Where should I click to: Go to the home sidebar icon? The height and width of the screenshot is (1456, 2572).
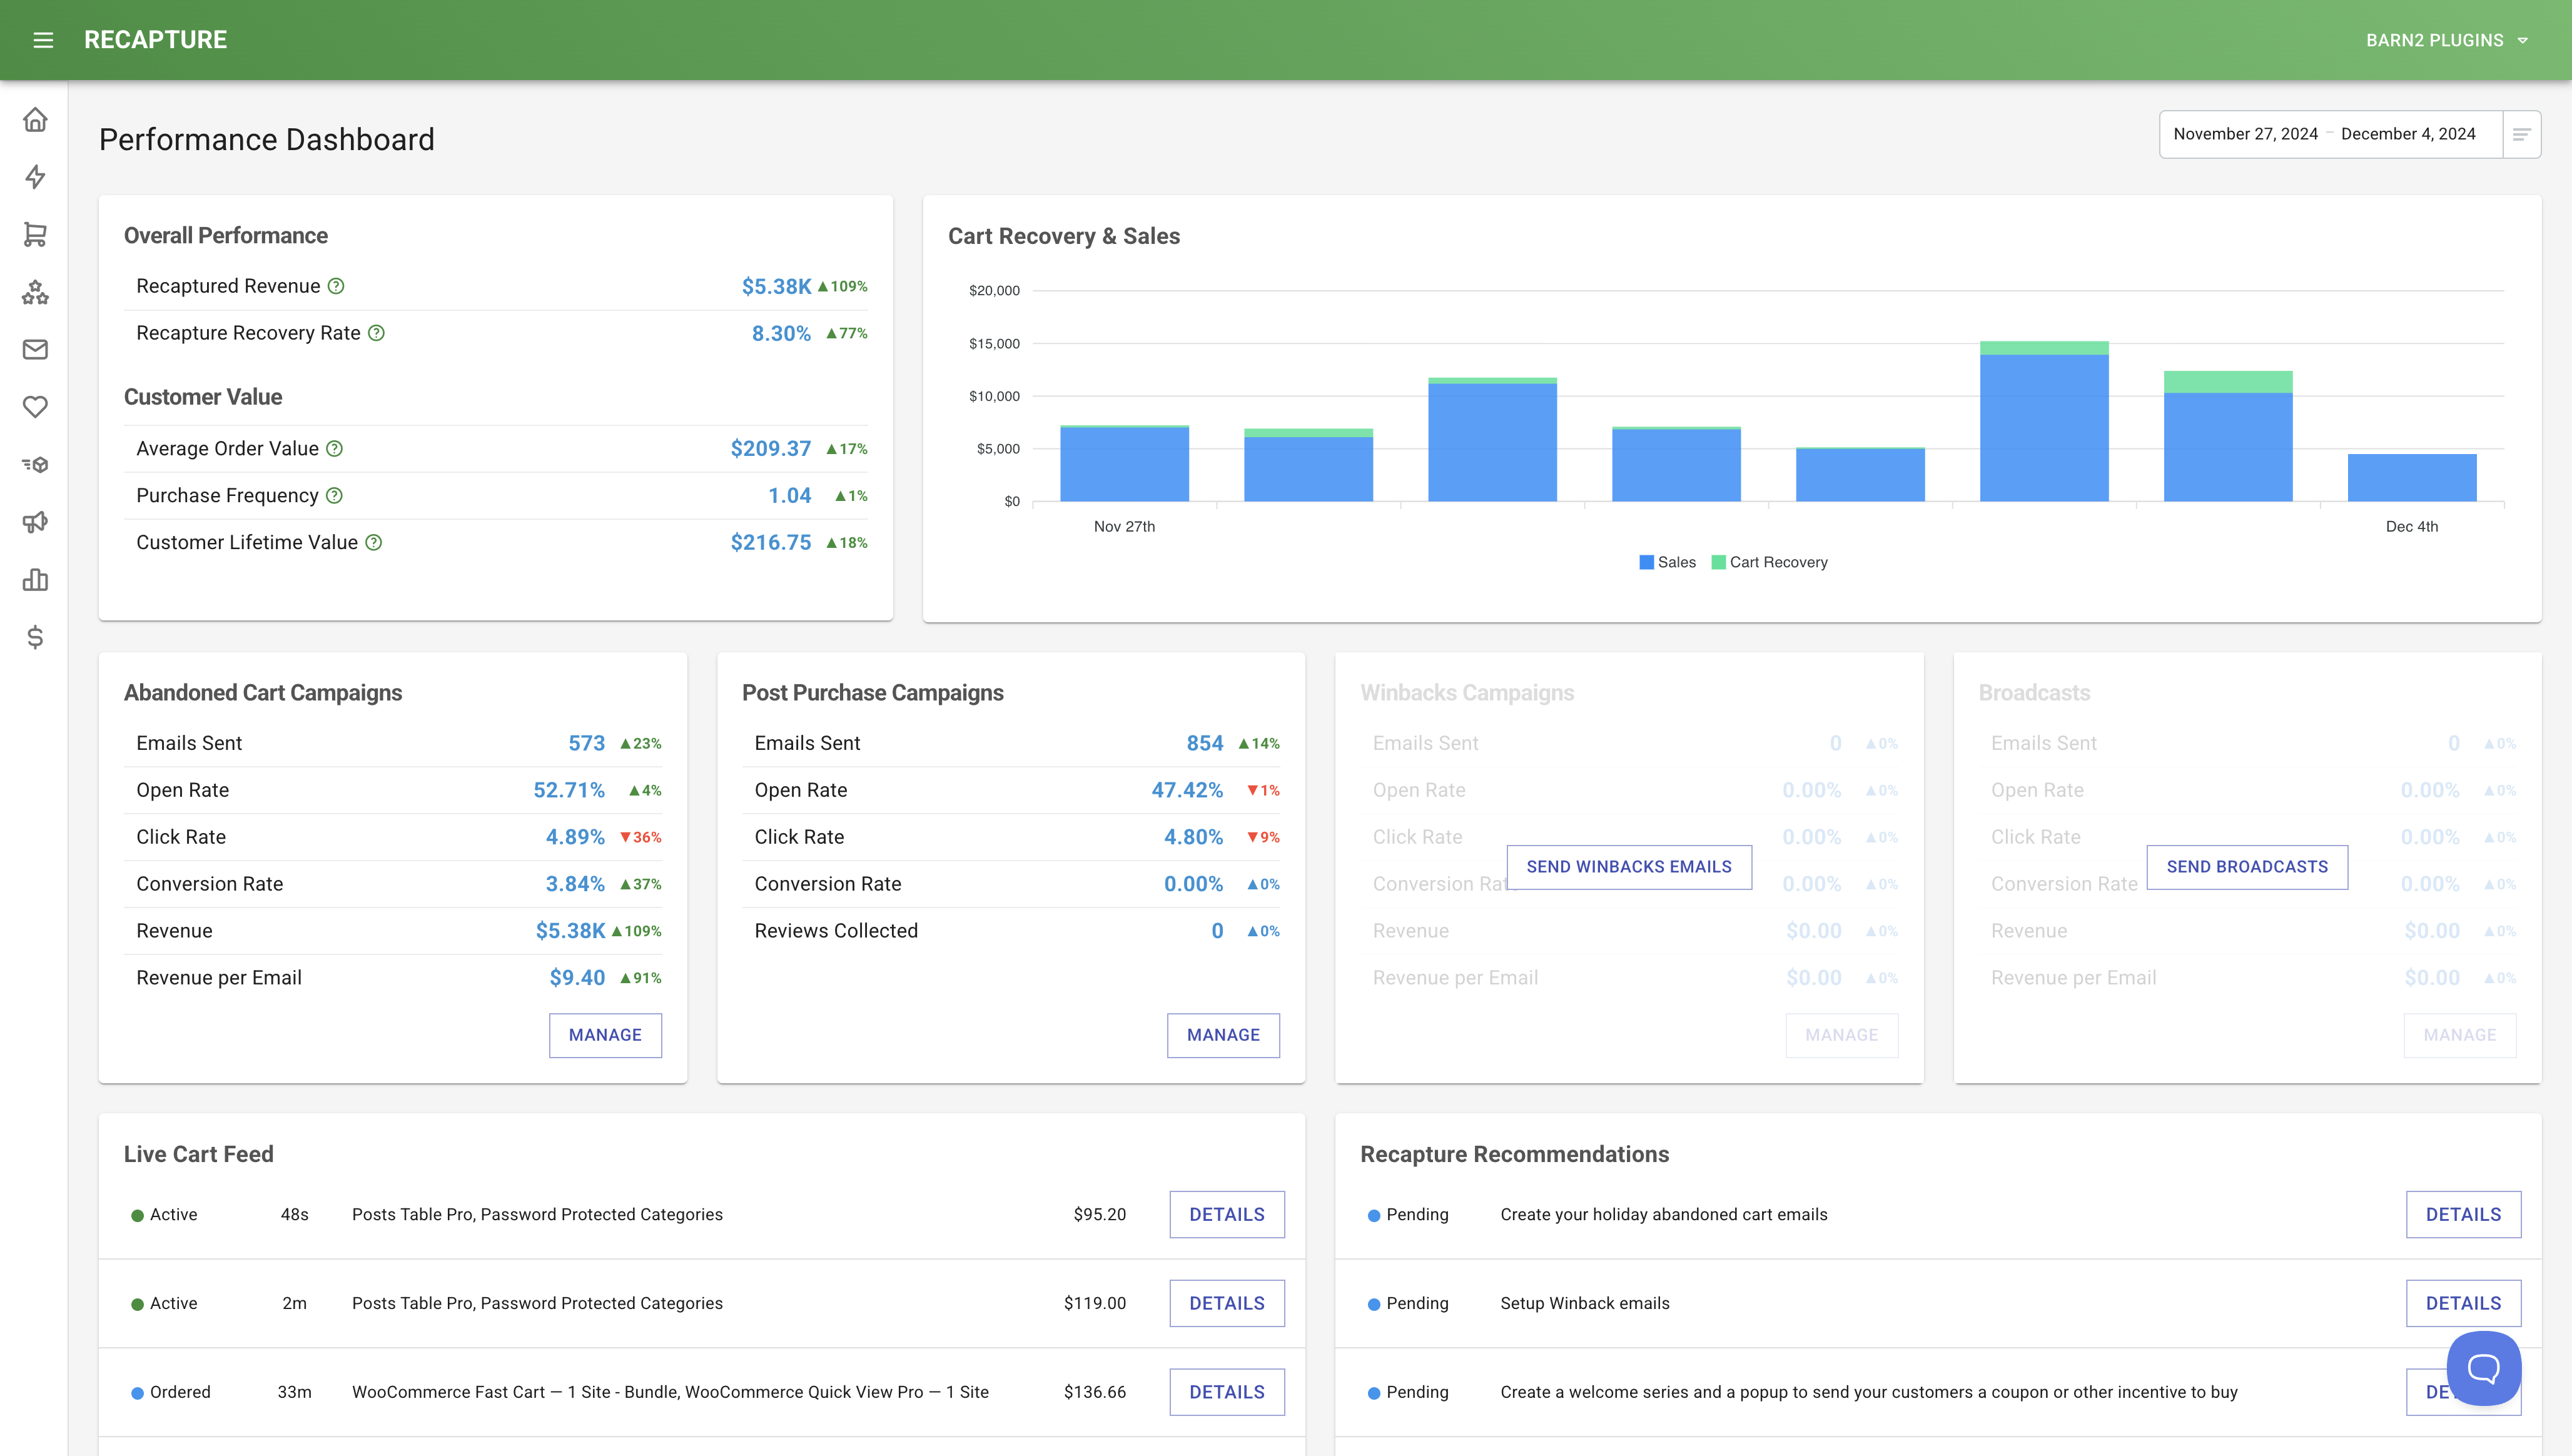click(x=35, y=120)
